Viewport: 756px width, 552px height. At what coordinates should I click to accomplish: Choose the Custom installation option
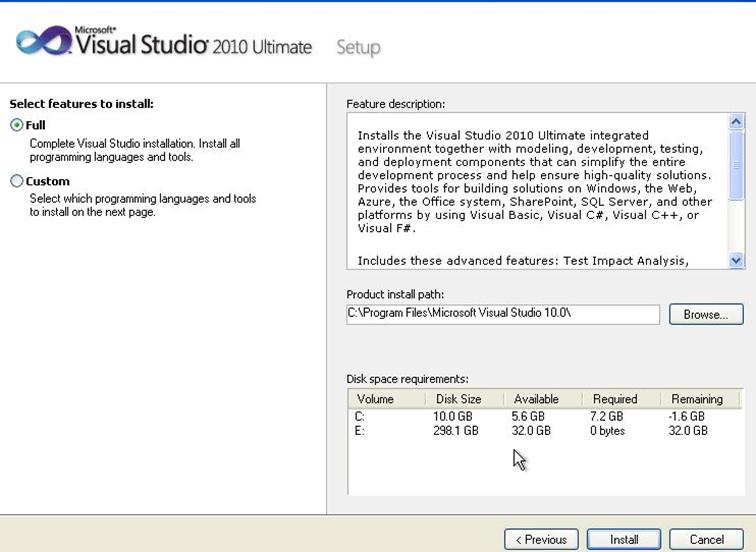coord(17,181)
